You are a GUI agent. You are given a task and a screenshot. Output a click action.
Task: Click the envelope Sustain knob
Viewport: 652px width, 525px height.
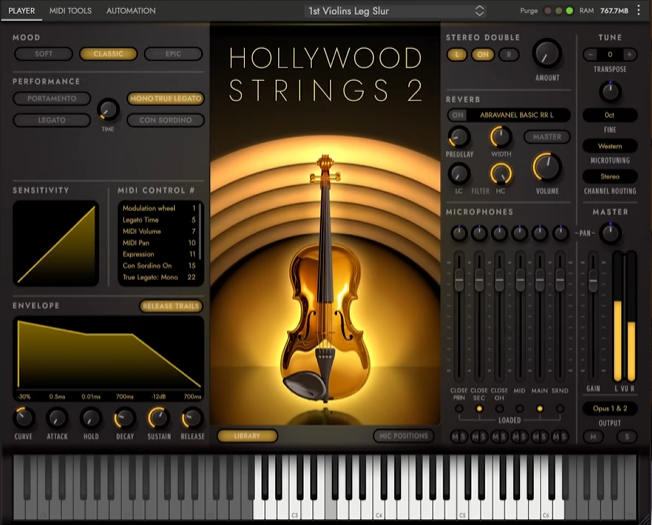158,418
